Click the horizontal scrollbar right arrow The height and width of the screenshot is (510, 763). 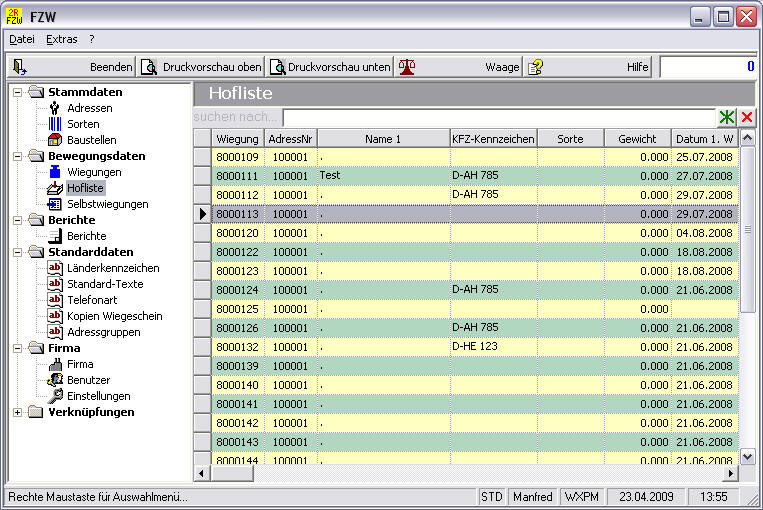[x=729, y=473]
